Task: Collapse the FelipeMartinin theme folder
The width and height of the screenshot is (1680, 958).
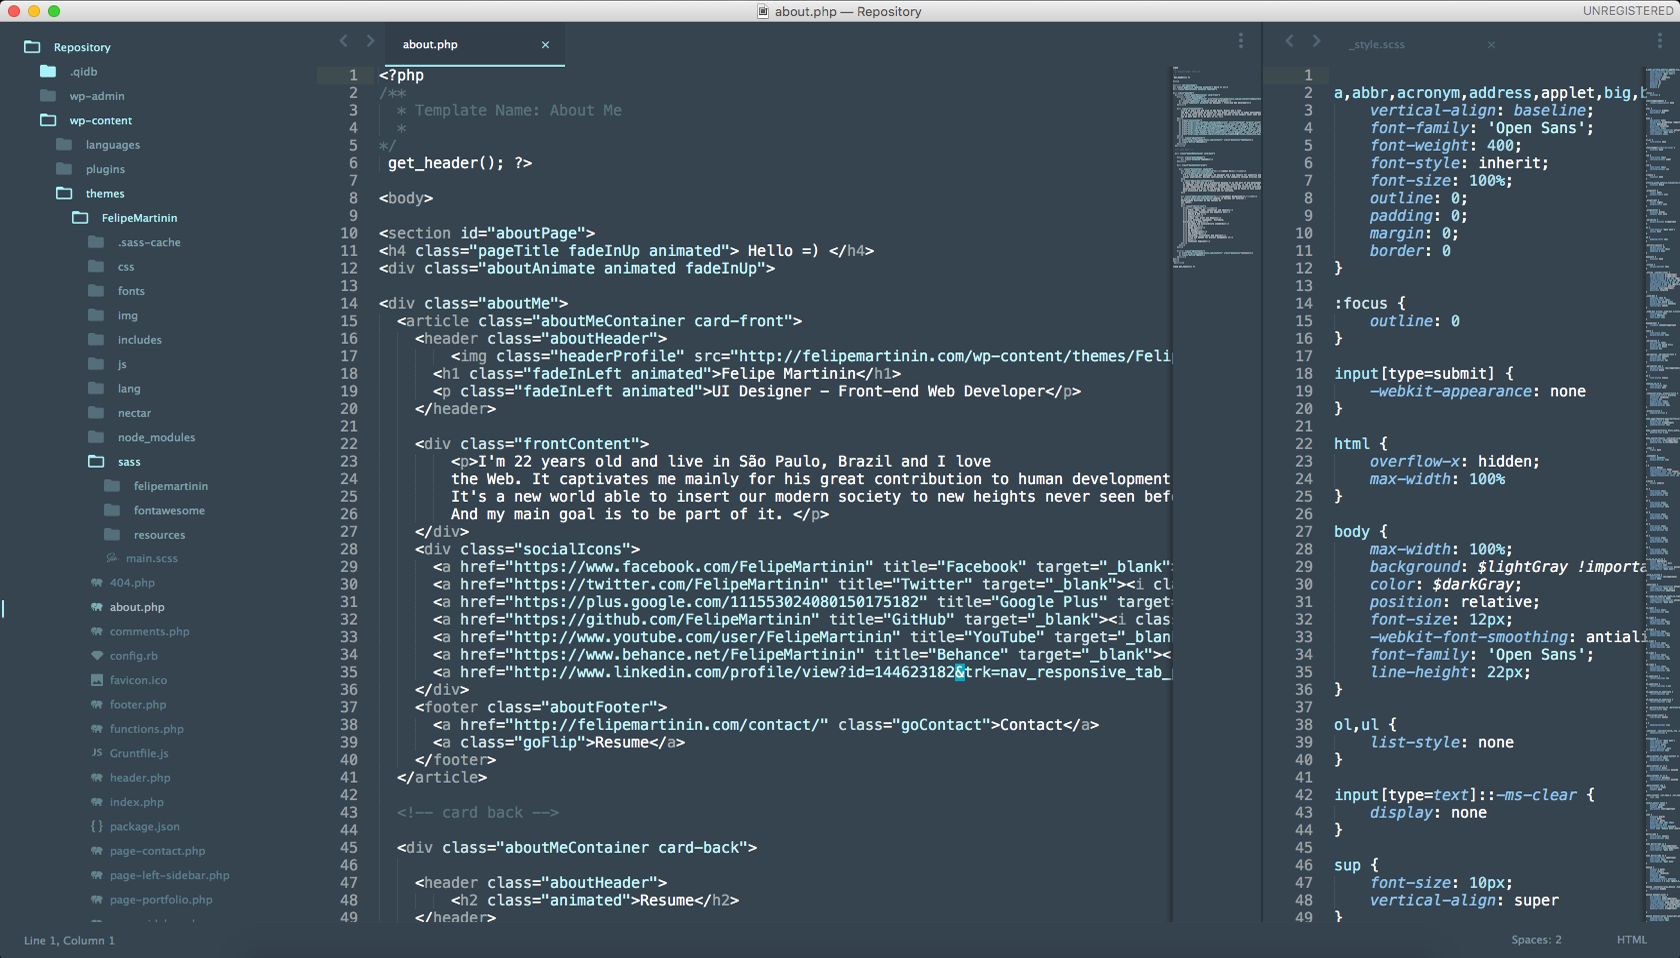Action: click(80, 218)
